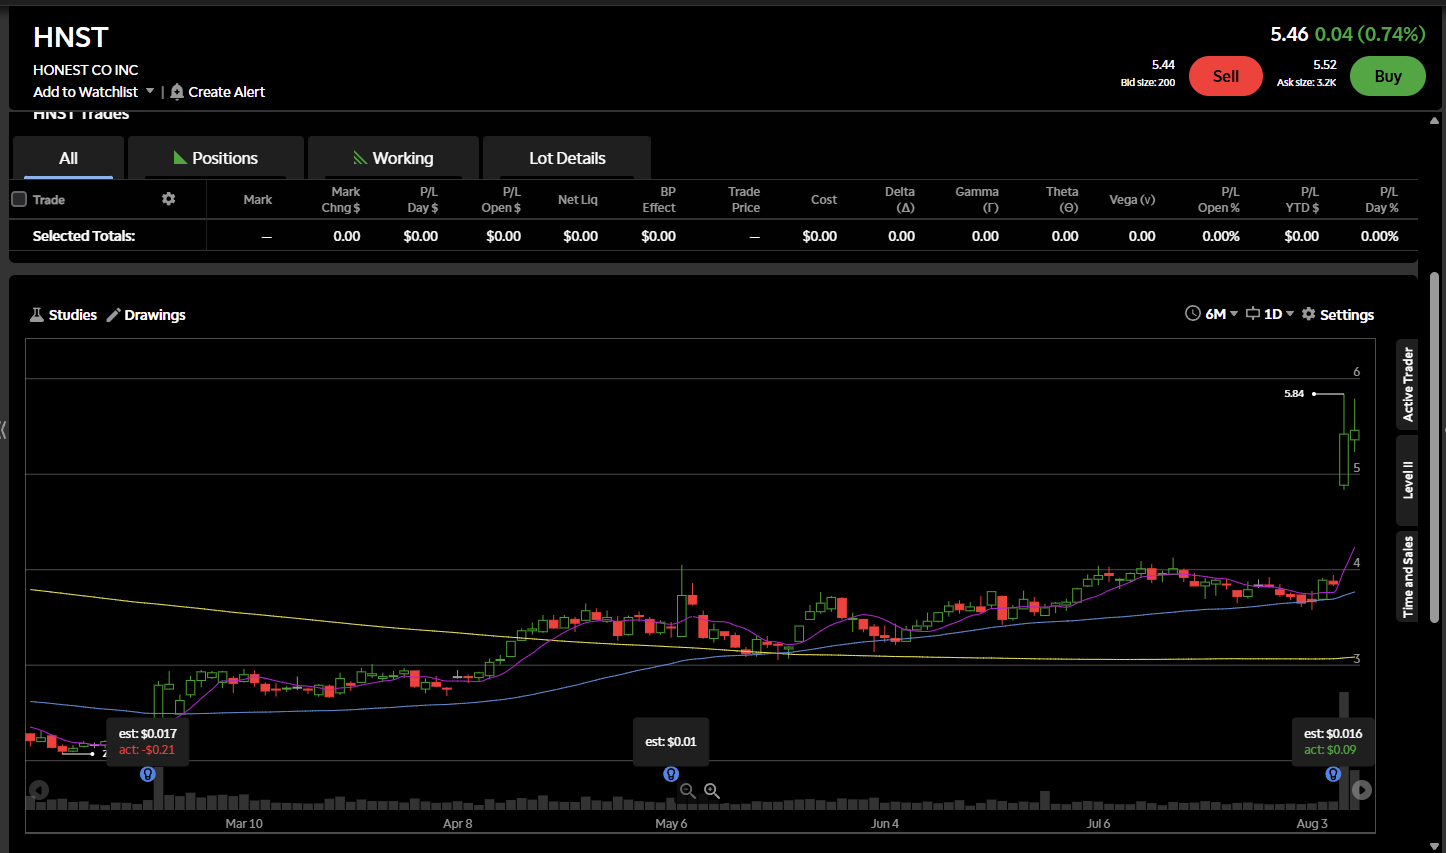Click the HNST ticker symbol heading
1446x853 pixels.
coord(71,37)
